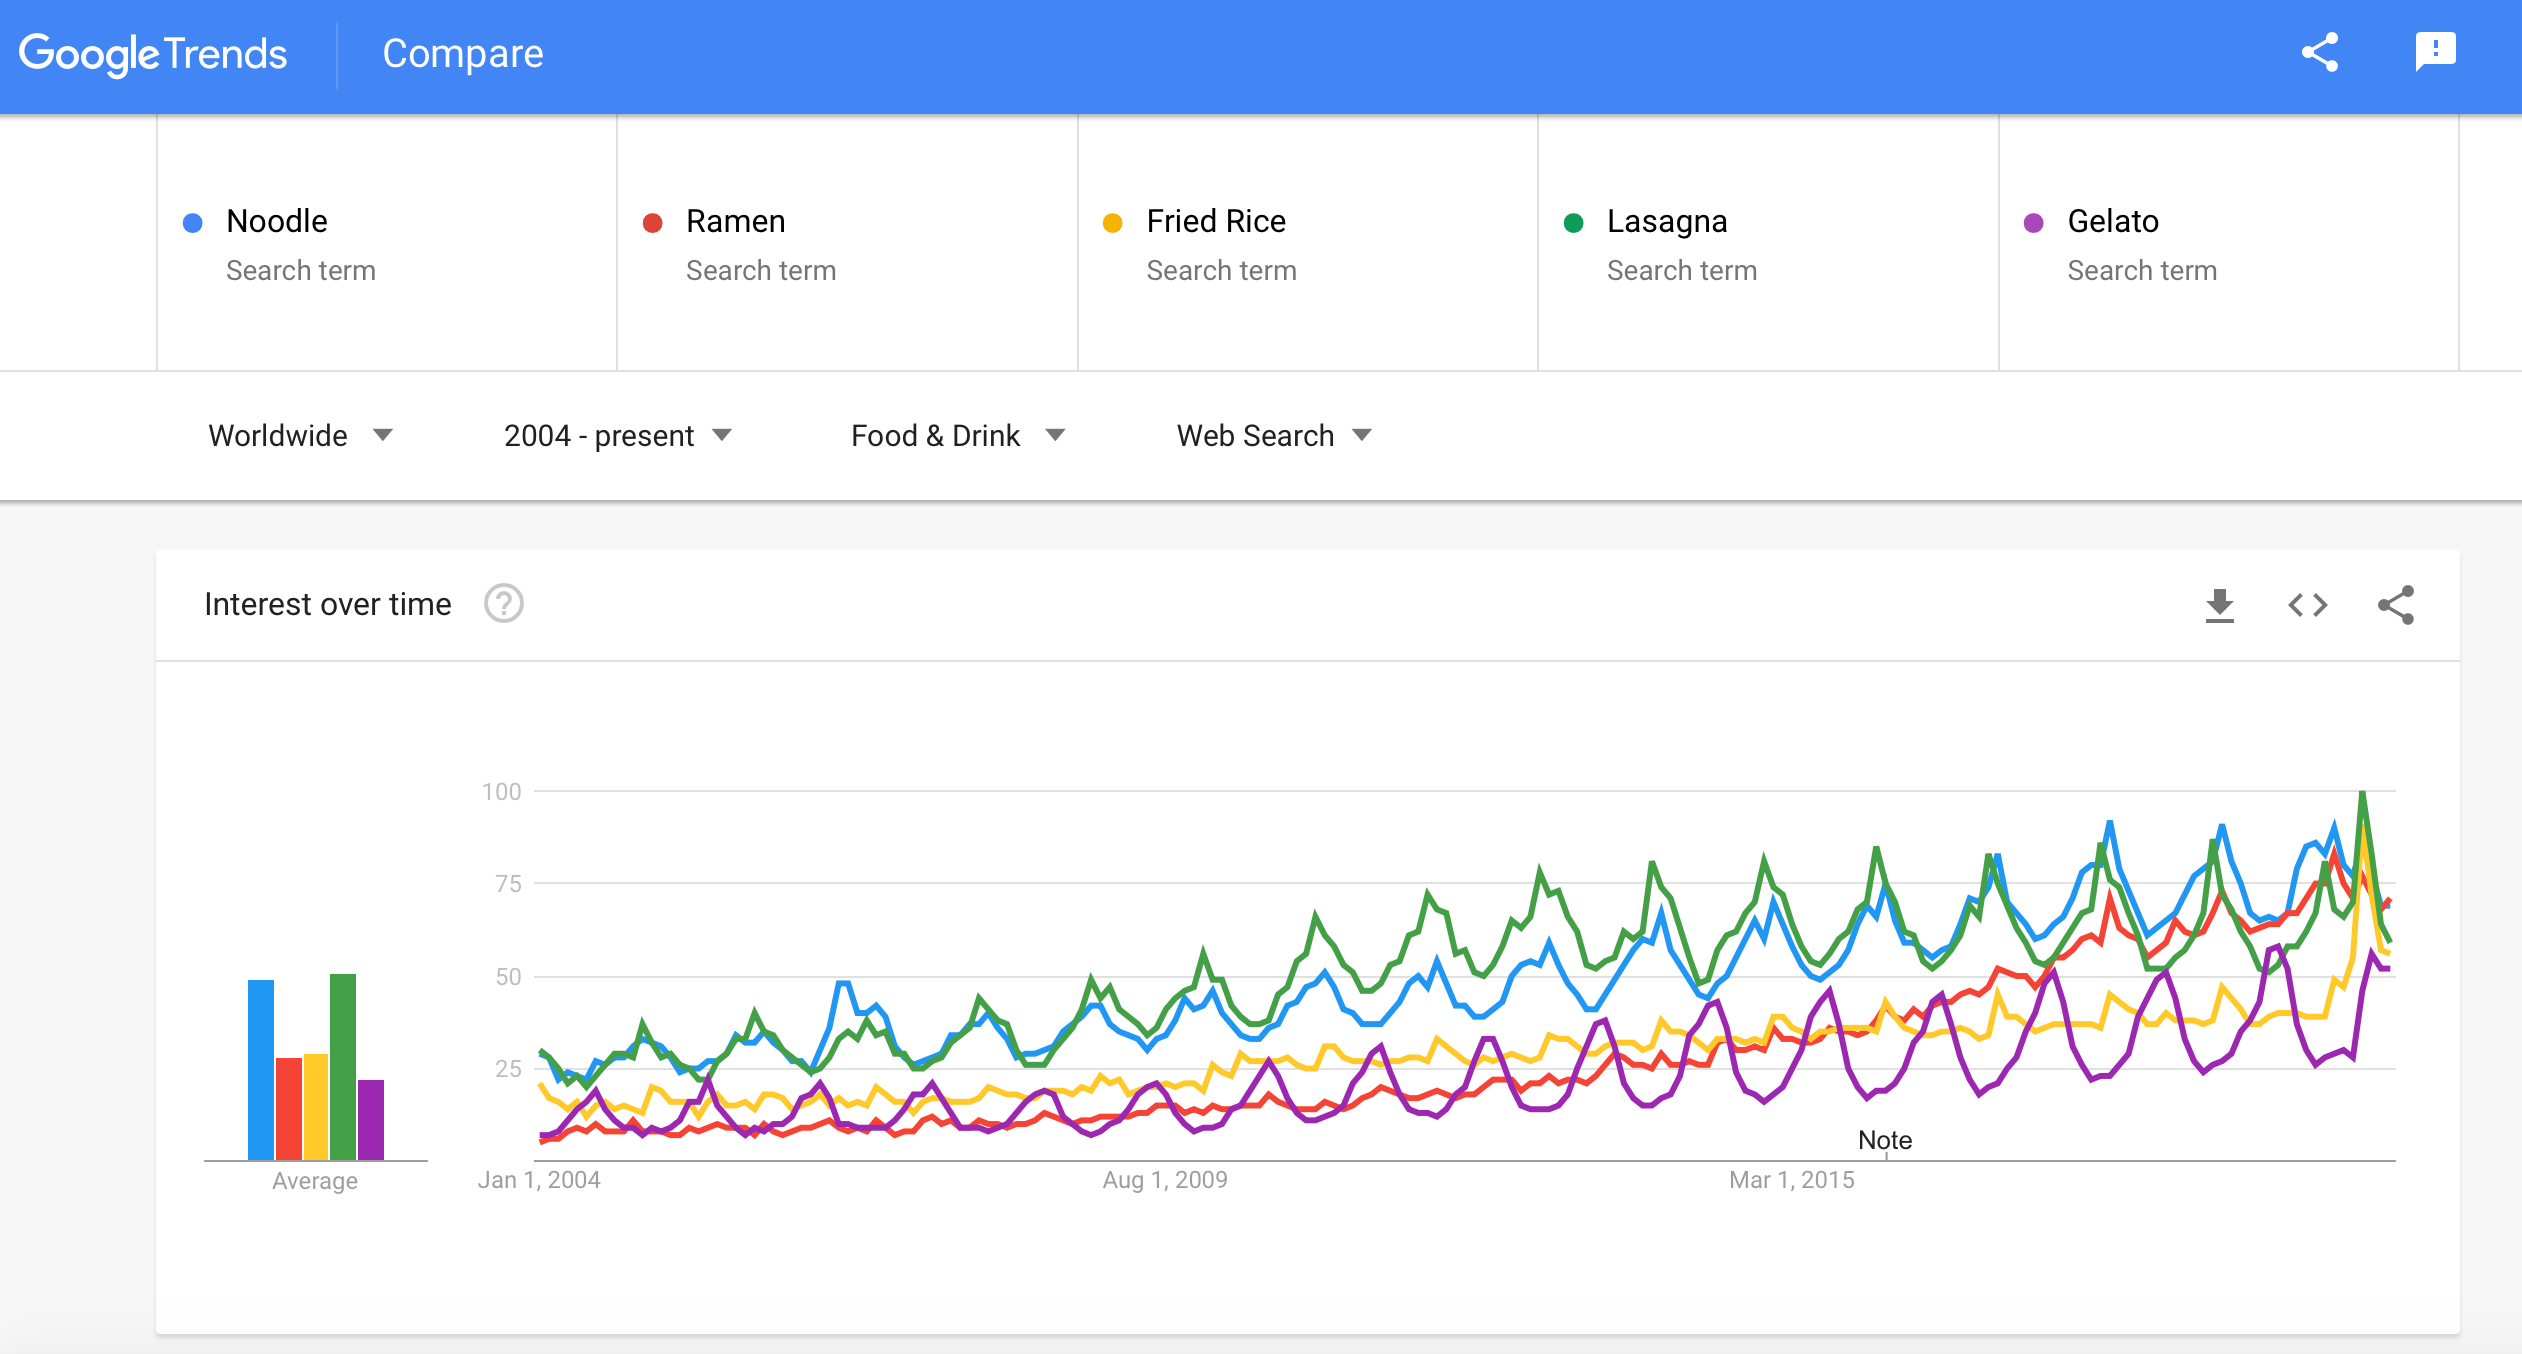Expand the 2004 - present date range

617,436
